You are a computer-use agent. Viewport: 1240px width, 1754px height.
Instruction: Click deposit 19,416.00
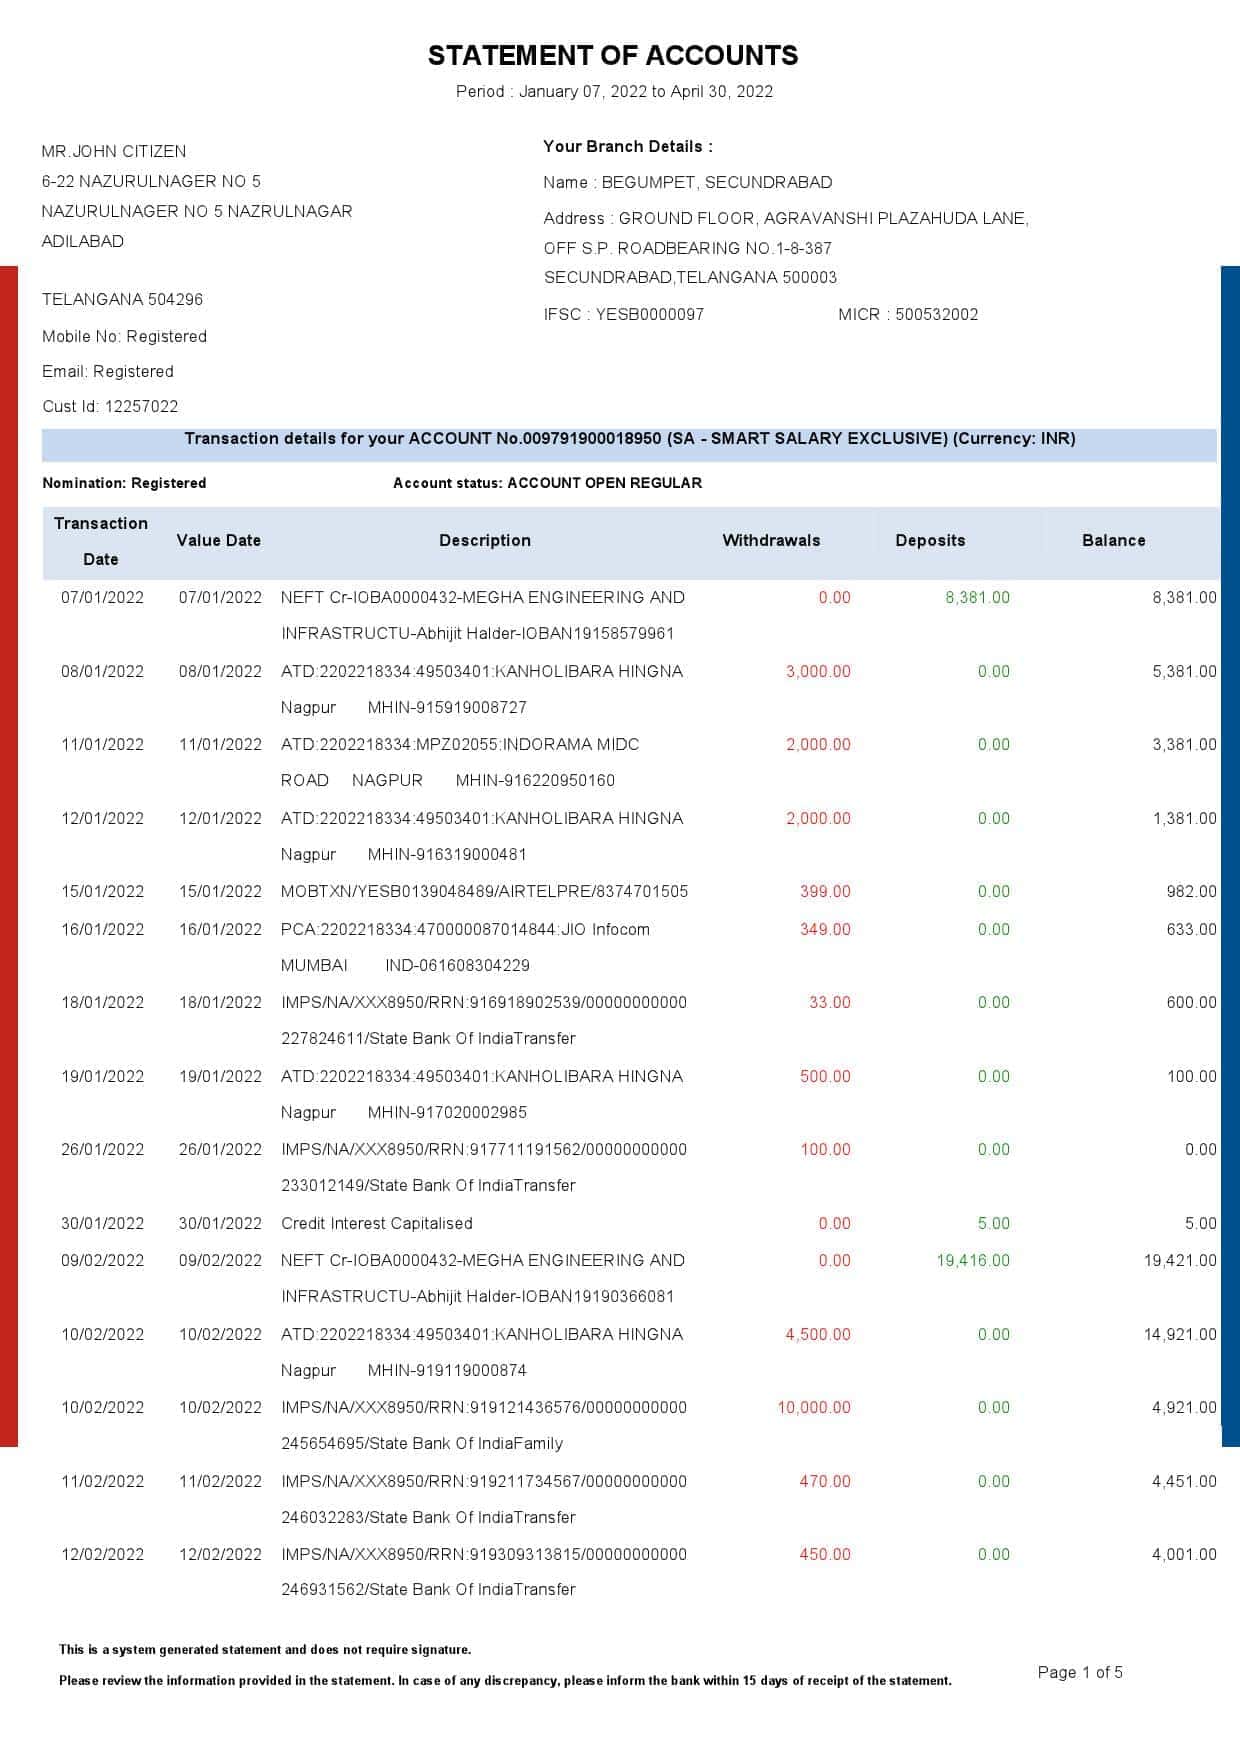[973, 1260]
